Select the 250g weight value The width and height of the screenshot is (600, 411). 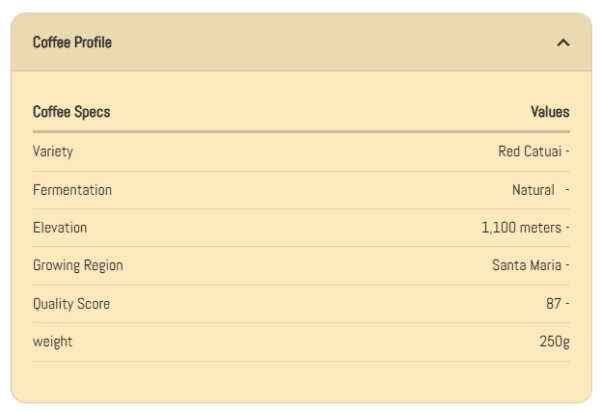tap(554, 342)
